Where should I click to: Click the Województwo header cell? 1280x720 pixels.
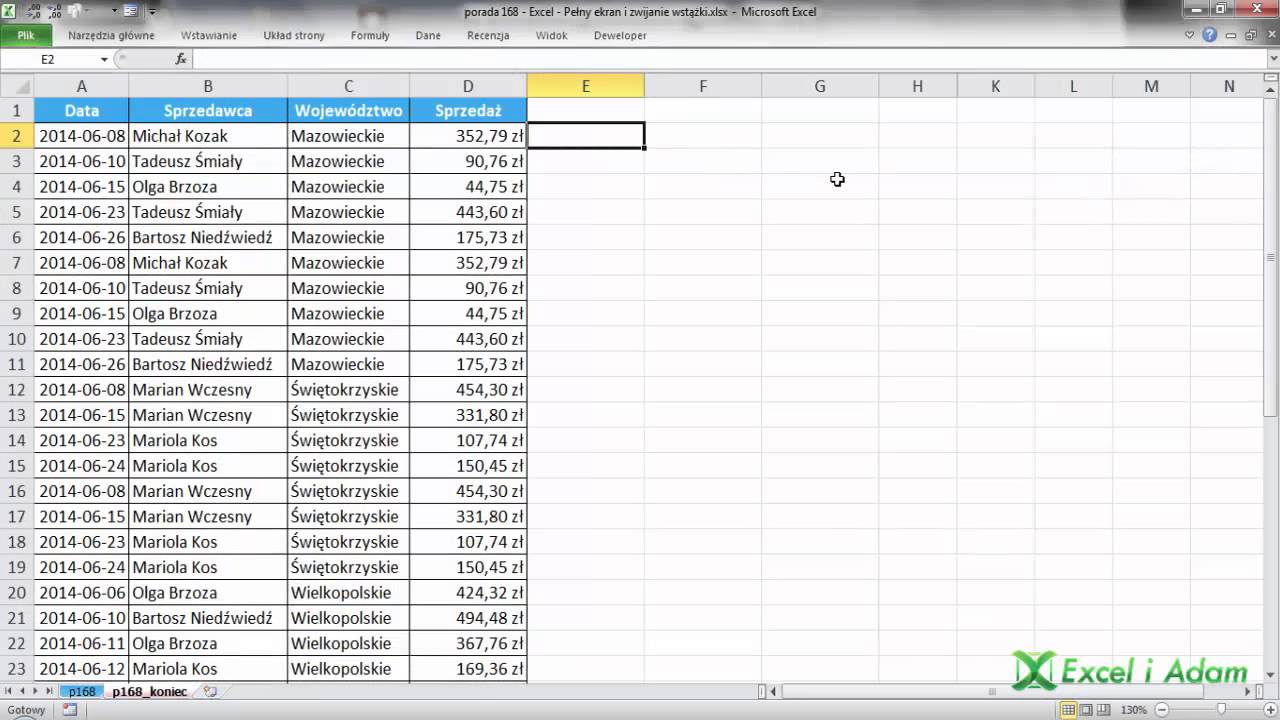(x=348, y=110)
